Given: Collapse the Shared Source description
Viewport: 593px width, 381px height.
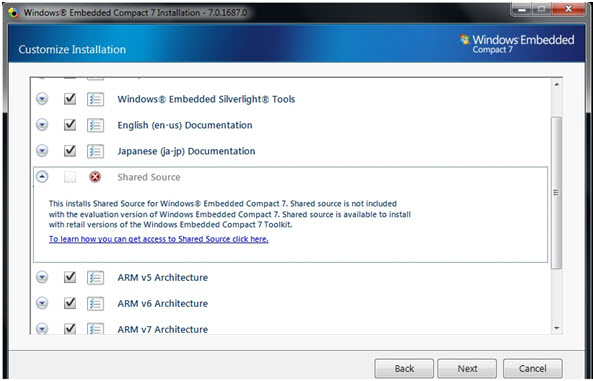Looking at the screenshot, I should [x=42, y=177].
